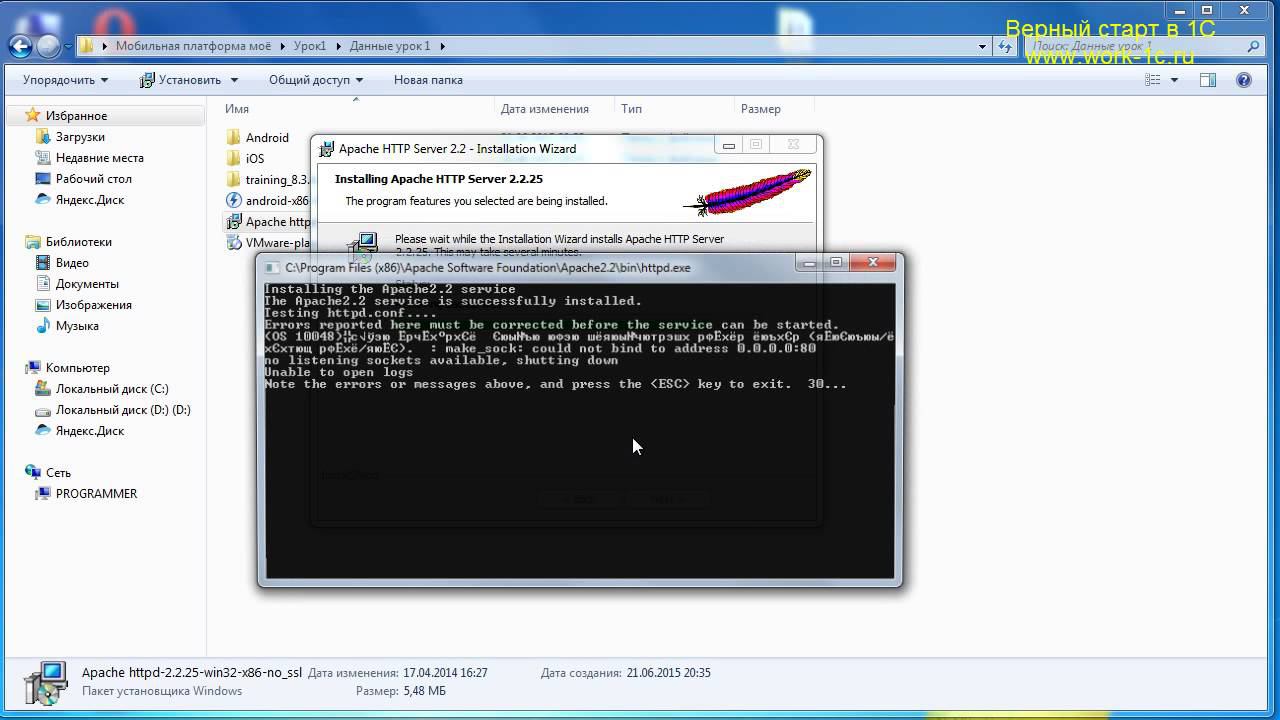Viewport: 1280px width, 720px height.
Task: Jump to Урок1 in the address bar
Action: (x=310, y=46)
